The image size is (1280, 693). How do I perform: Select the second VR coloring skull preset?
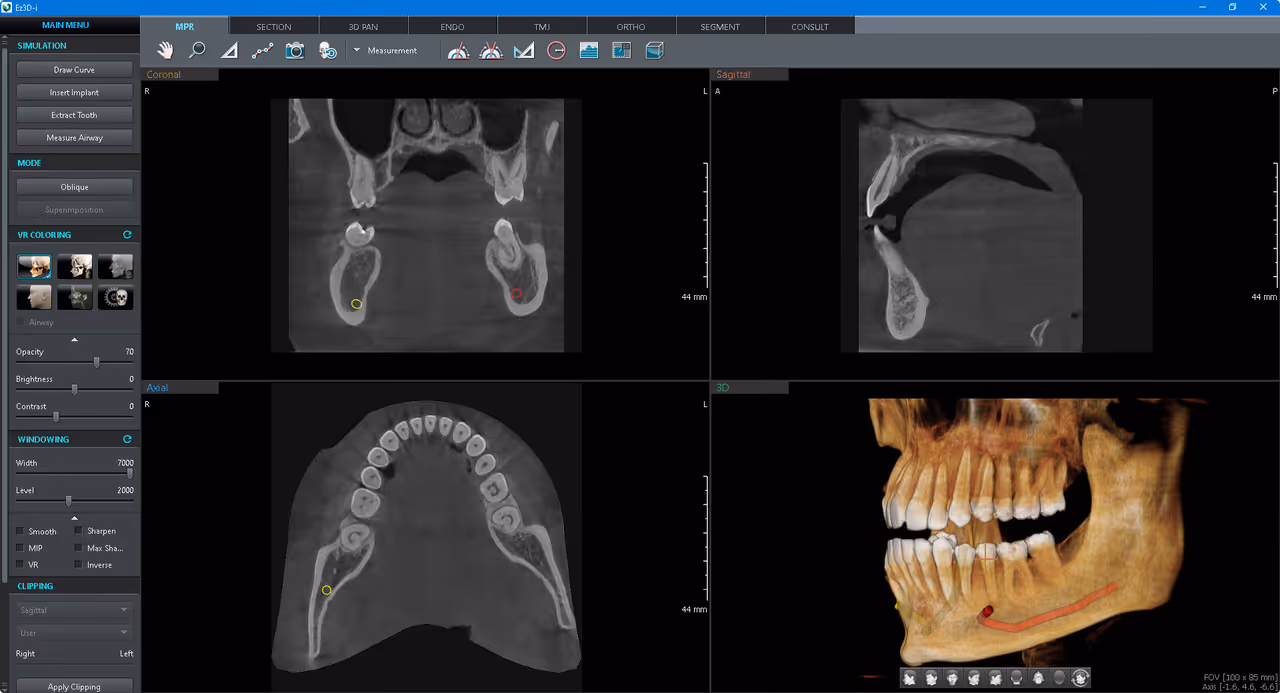(x=75, y=266)
